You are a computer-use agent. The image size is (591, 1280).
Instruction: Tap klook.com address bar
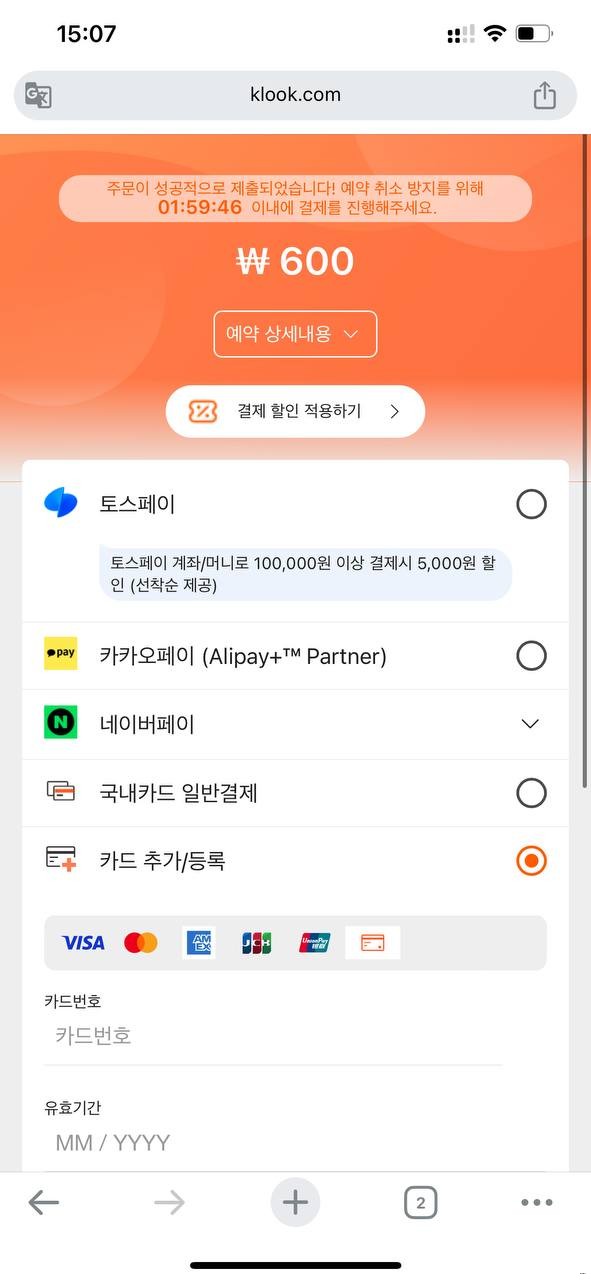coord(295,95)
